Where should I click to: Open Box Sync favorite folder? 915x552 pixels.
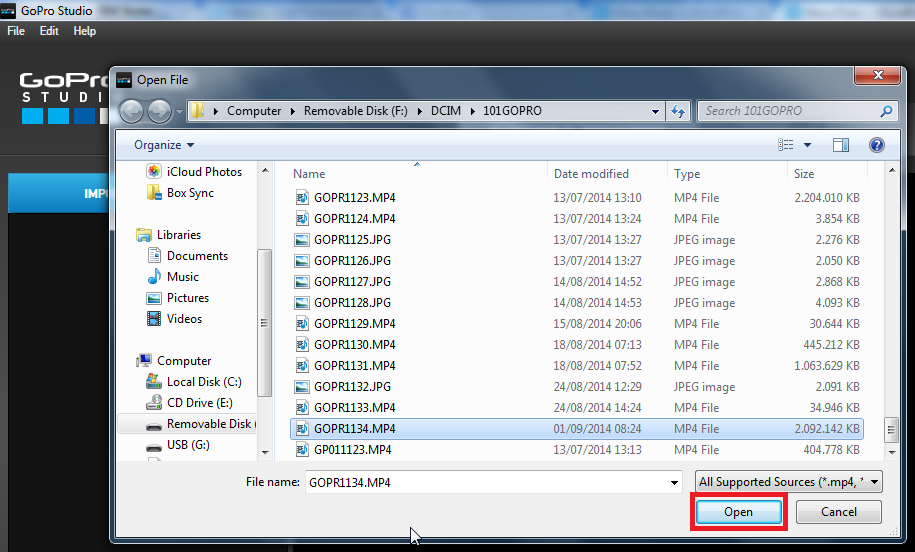click(x=190, y=193)
